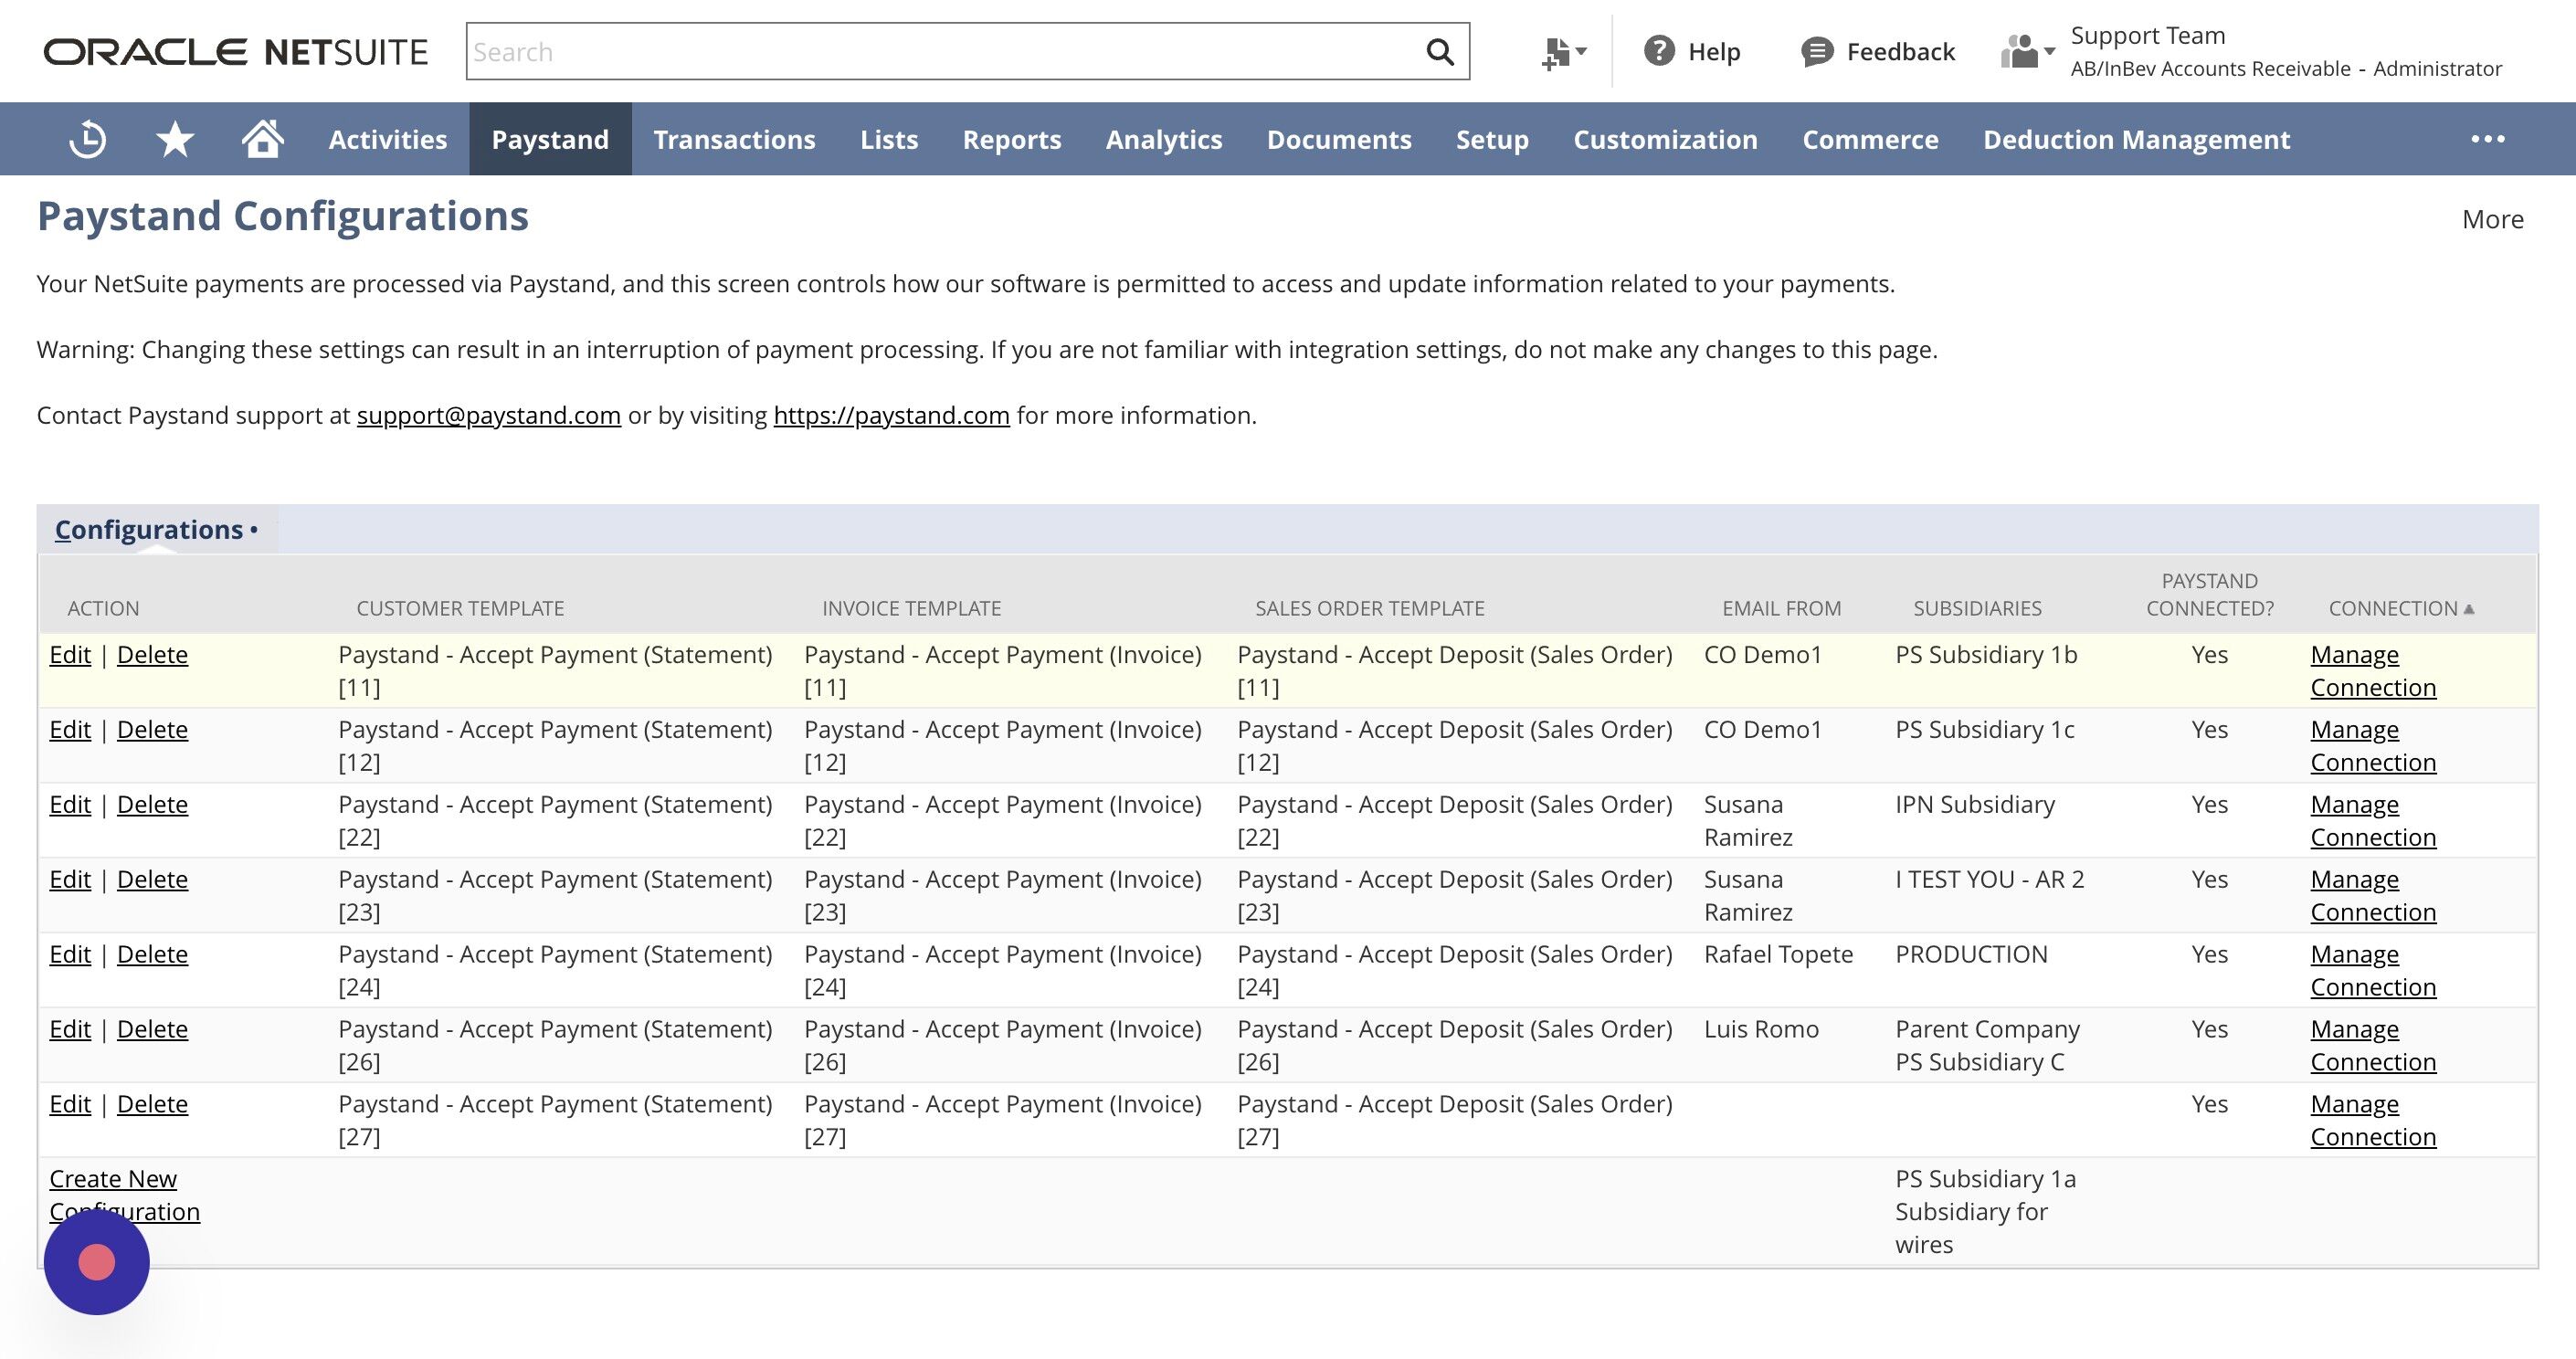Open the More link at top right
This screenshot has width=2576, height=1359.
(x=2492, y=219)
